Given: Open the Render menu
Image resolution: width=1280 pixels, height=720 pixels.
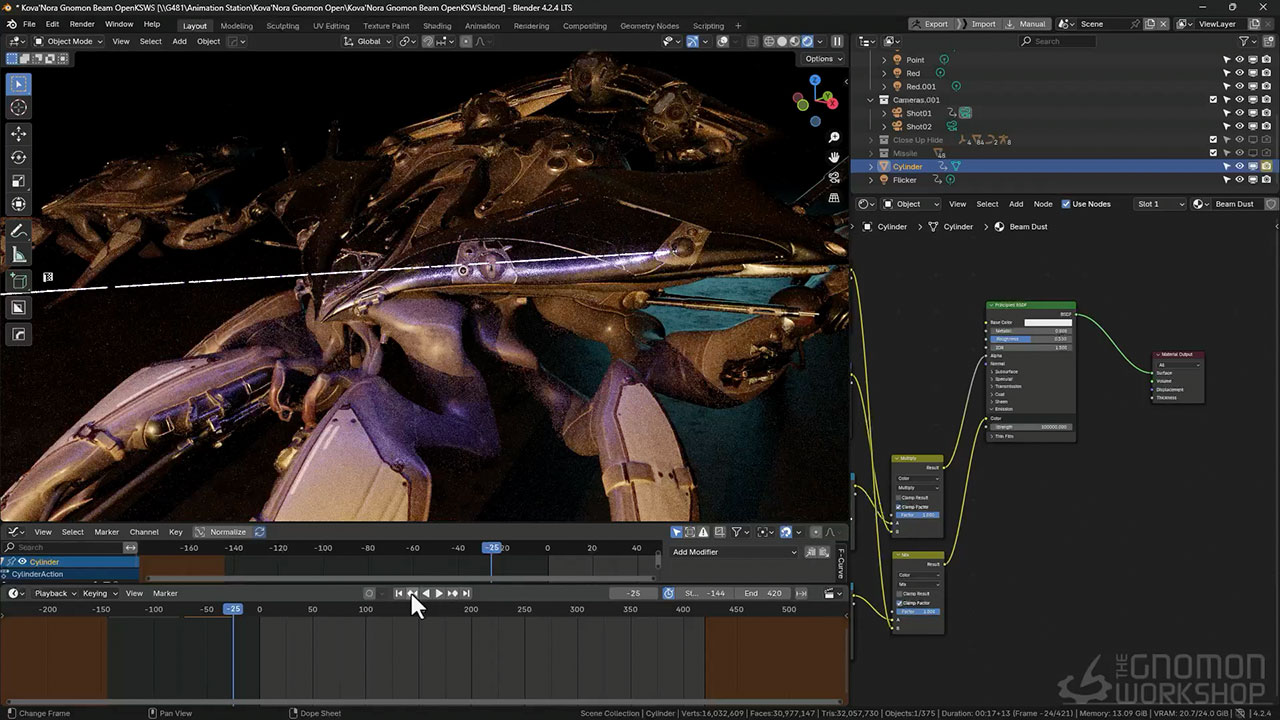Looking at the screenshot, I should pyautogui.click(x=82, y=24).
